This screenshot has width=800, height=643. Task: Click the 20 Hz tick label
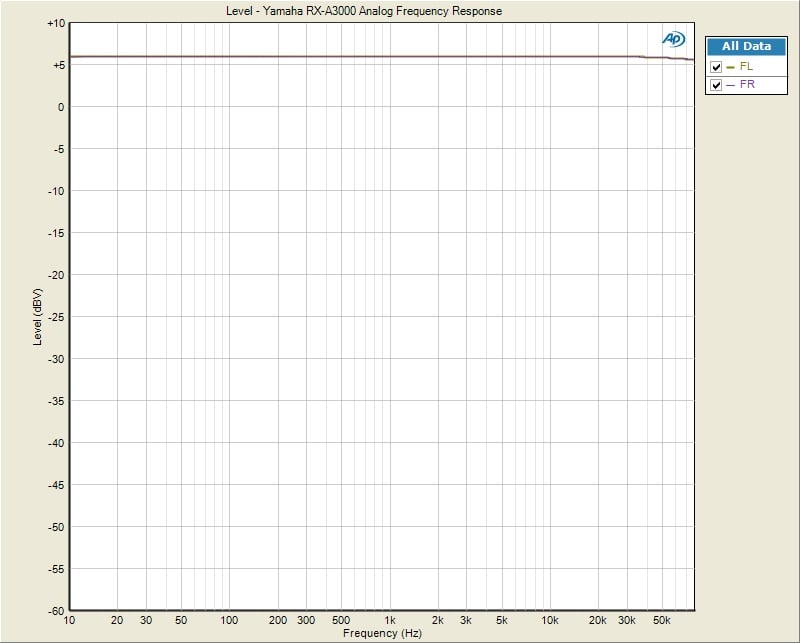117,621
